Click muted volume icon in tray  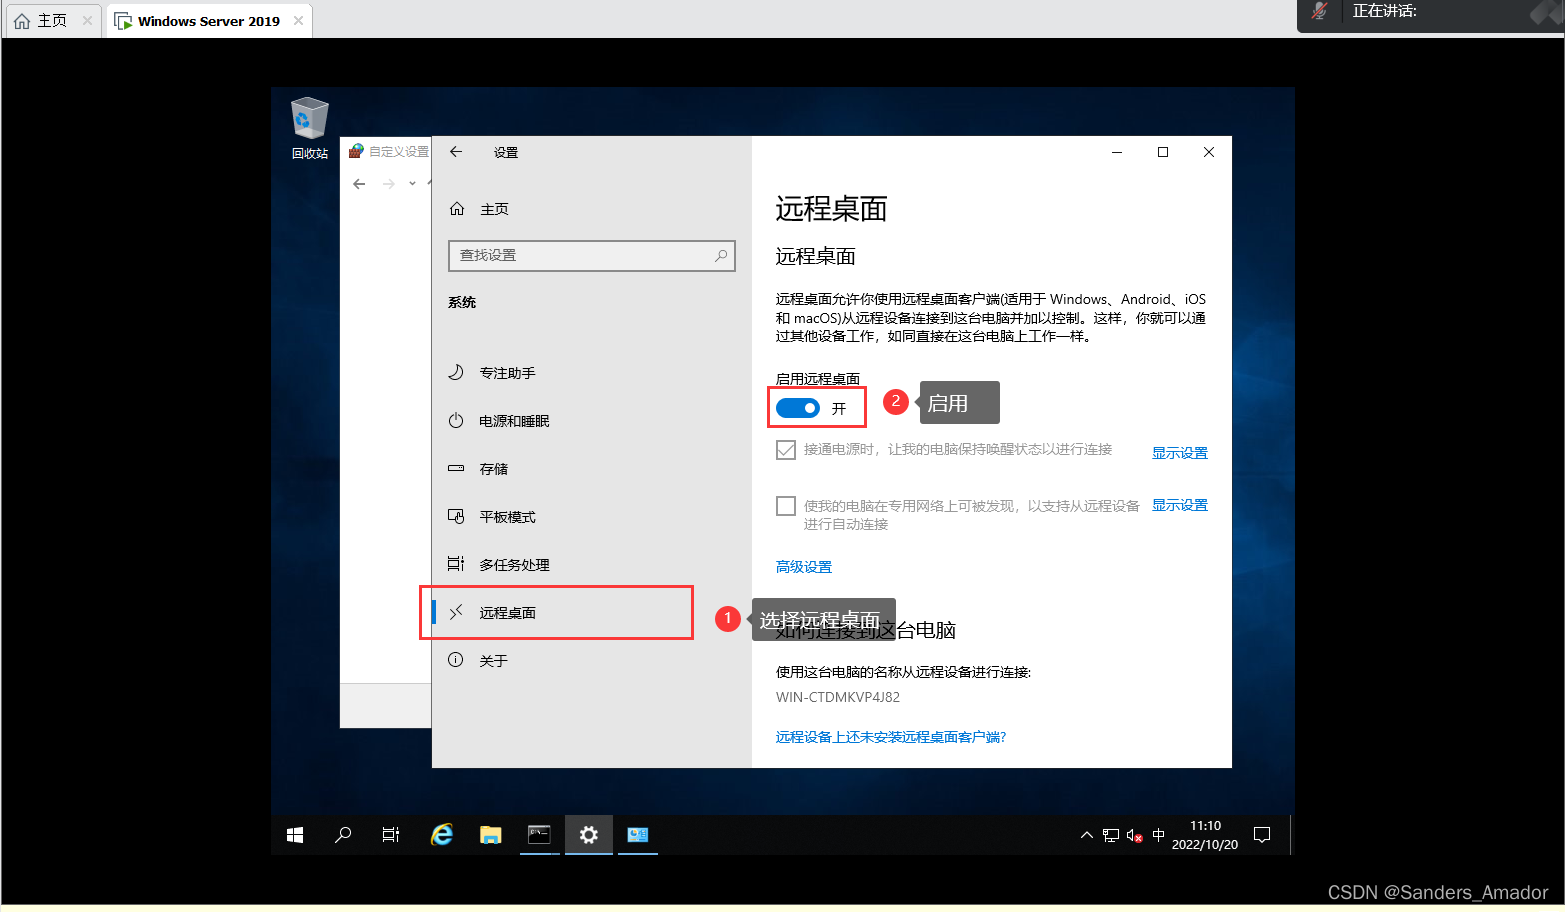(x=1135, y=835)
